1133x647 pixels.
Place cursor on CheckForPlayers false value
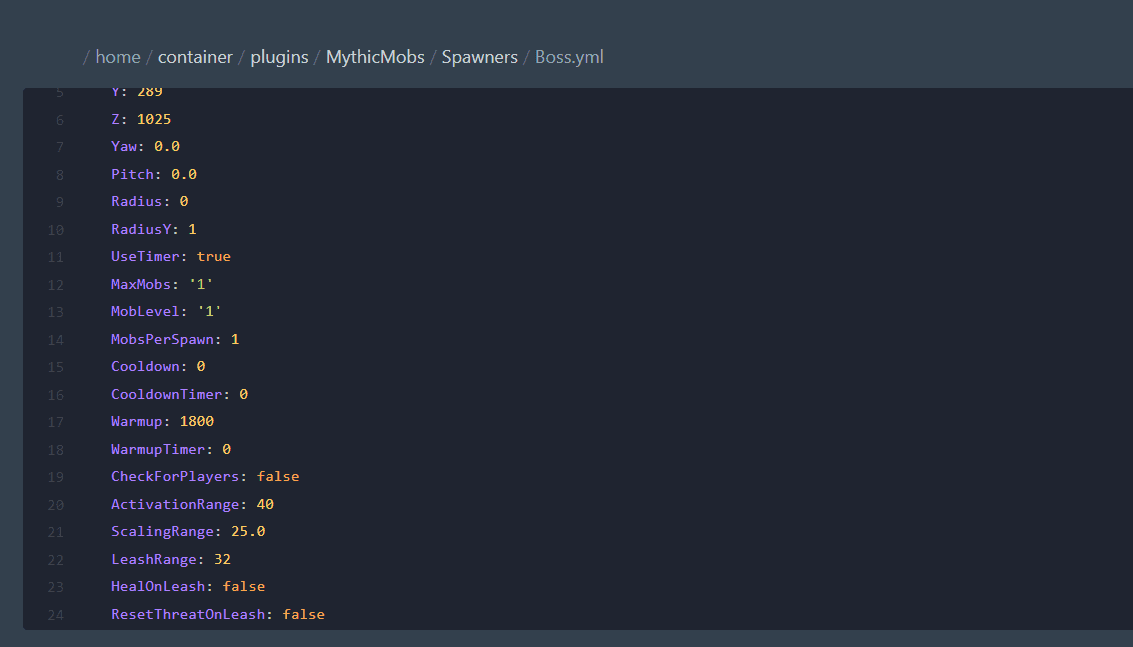tap(278, 477)
